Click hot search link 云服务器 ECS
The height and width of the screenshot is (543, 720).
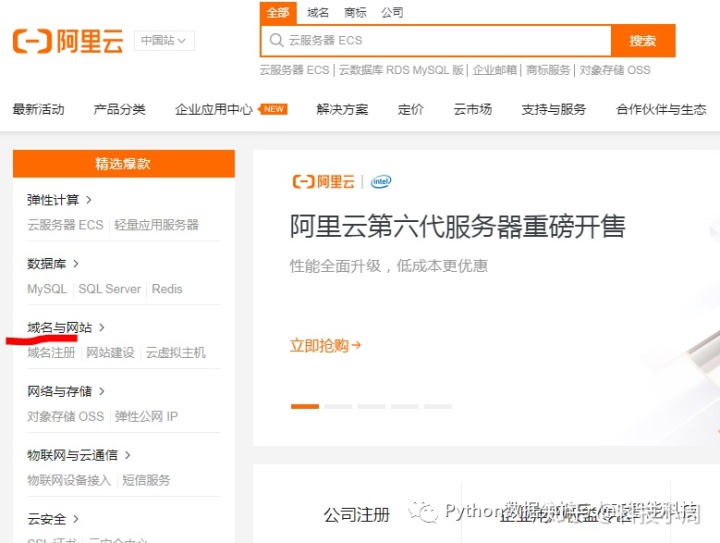(x=294, y=70)
